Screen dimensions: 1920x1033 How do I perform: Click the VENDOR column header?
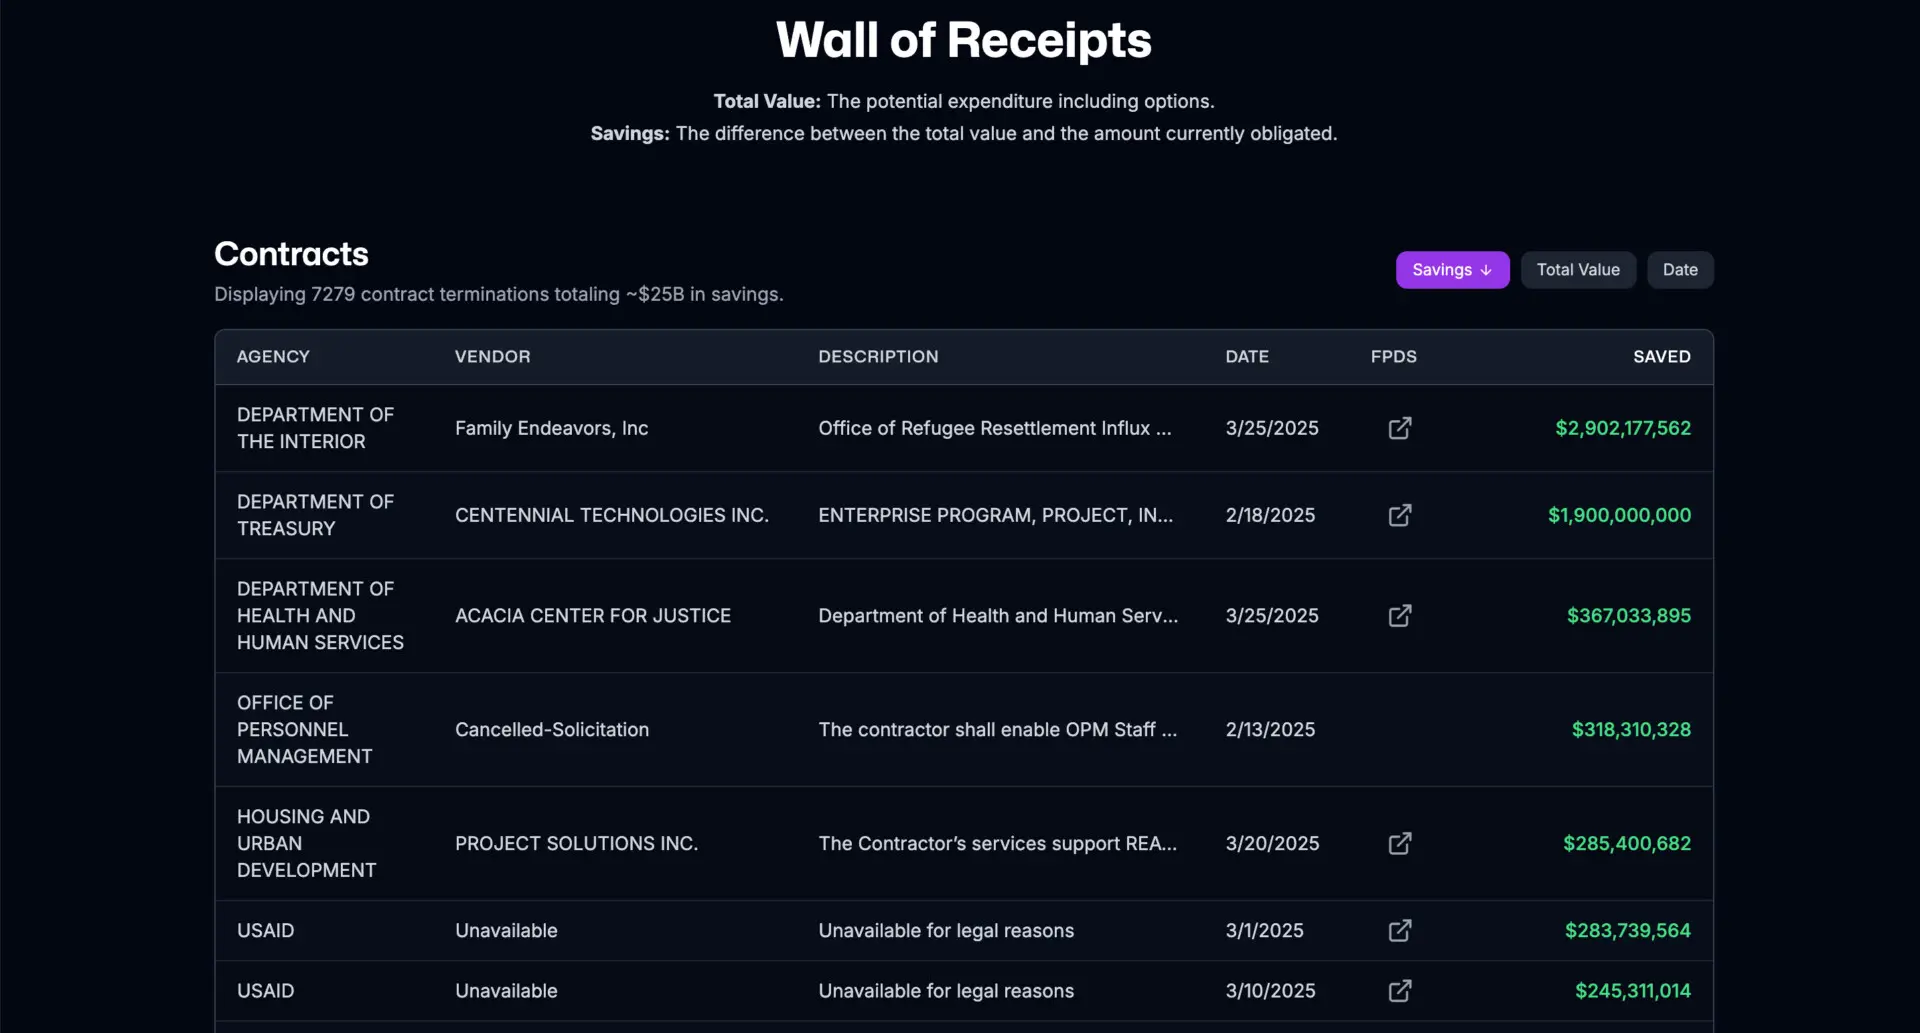(492, 356)
